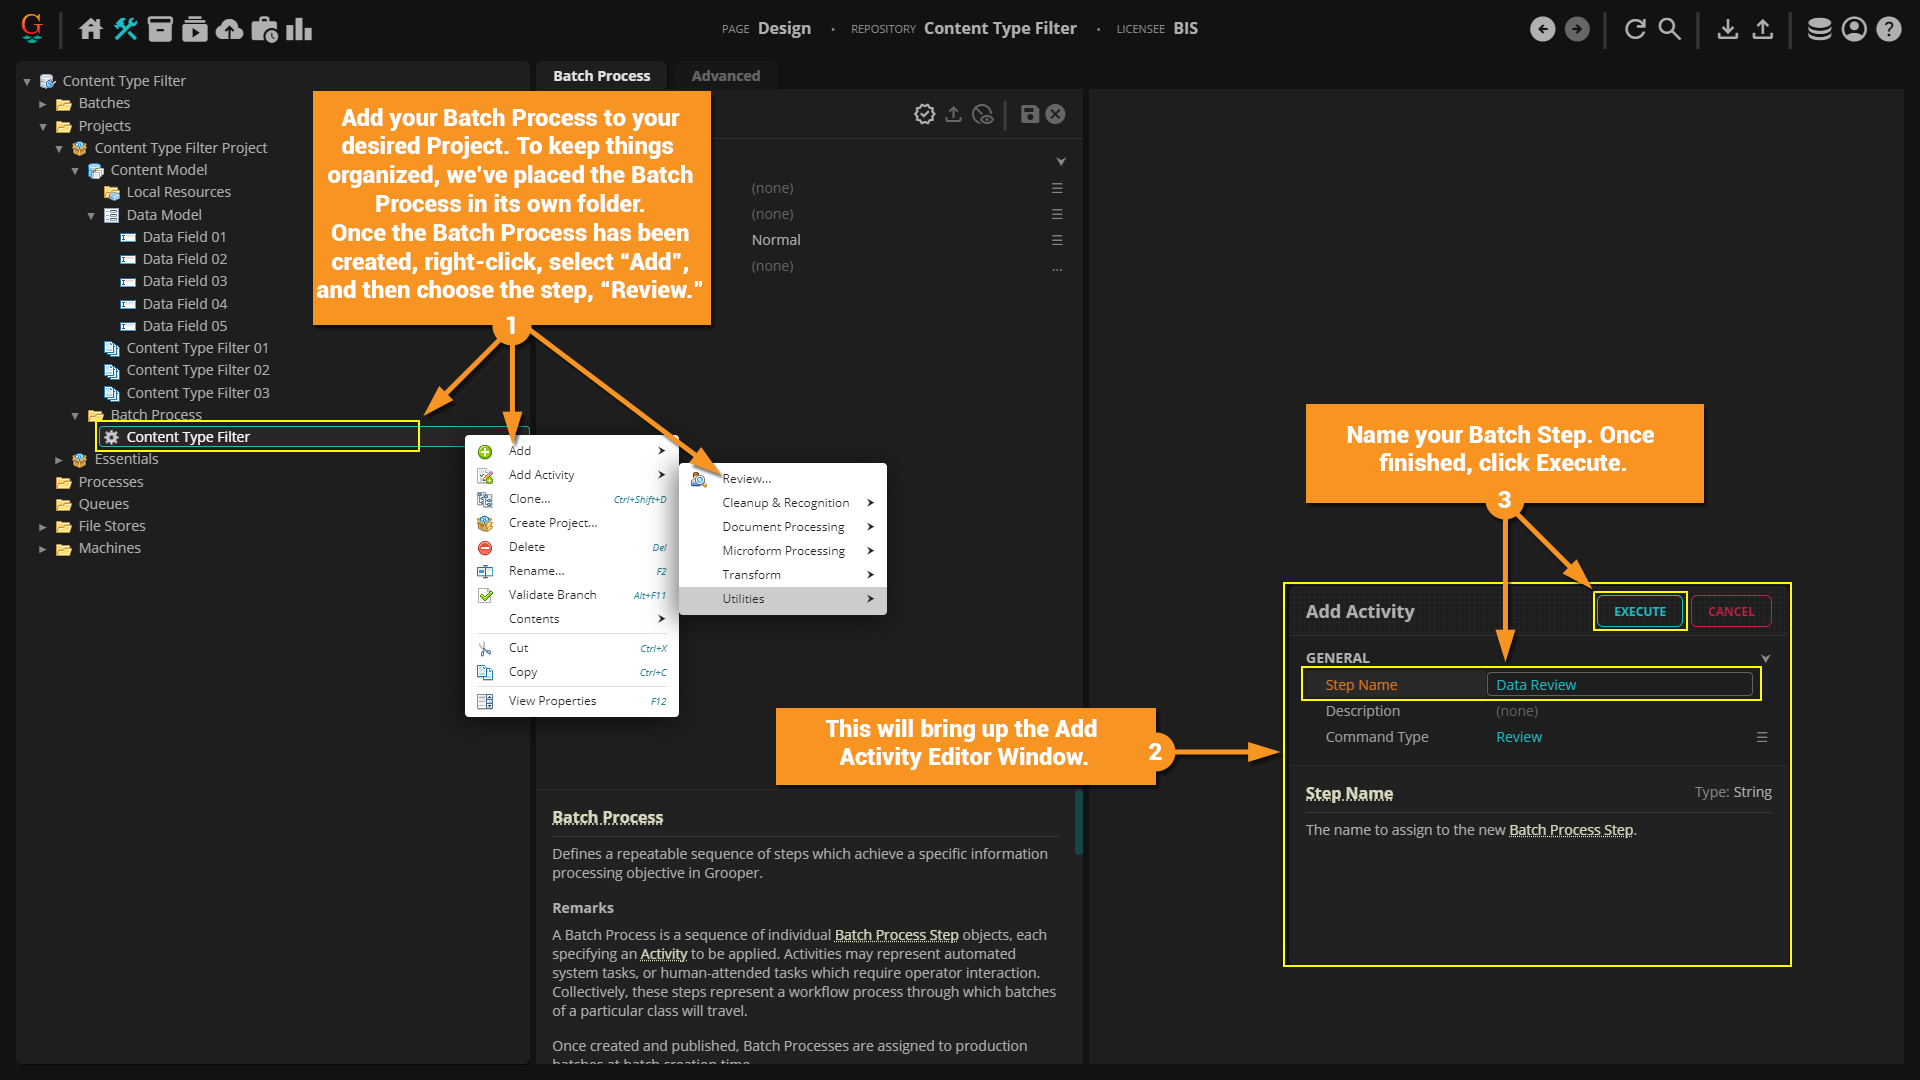Collapse the Projects folder
Viewport: 1920px width, 1080px height.
(x=43, y=126)
